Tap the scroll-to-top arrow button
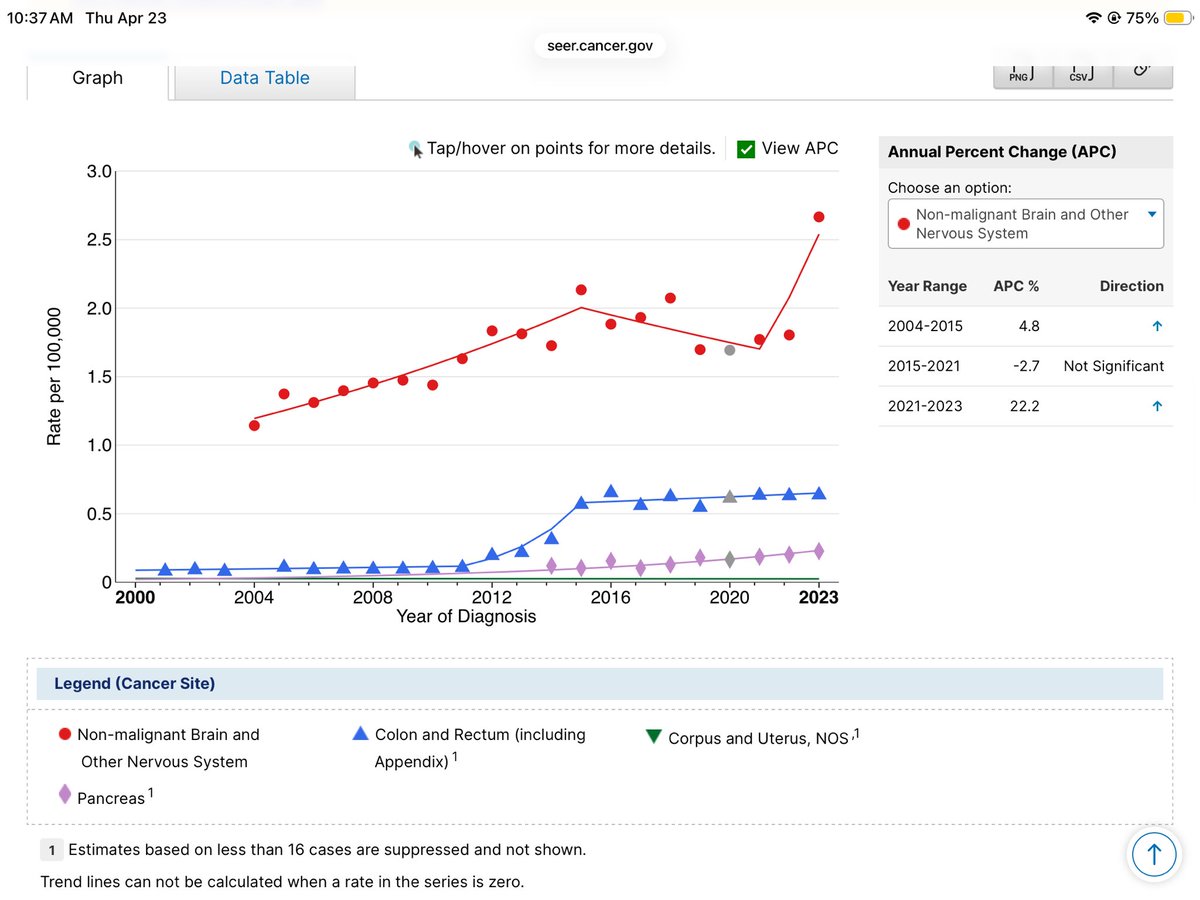Viewport: 1200px width, 900px height. [1154, 854]
